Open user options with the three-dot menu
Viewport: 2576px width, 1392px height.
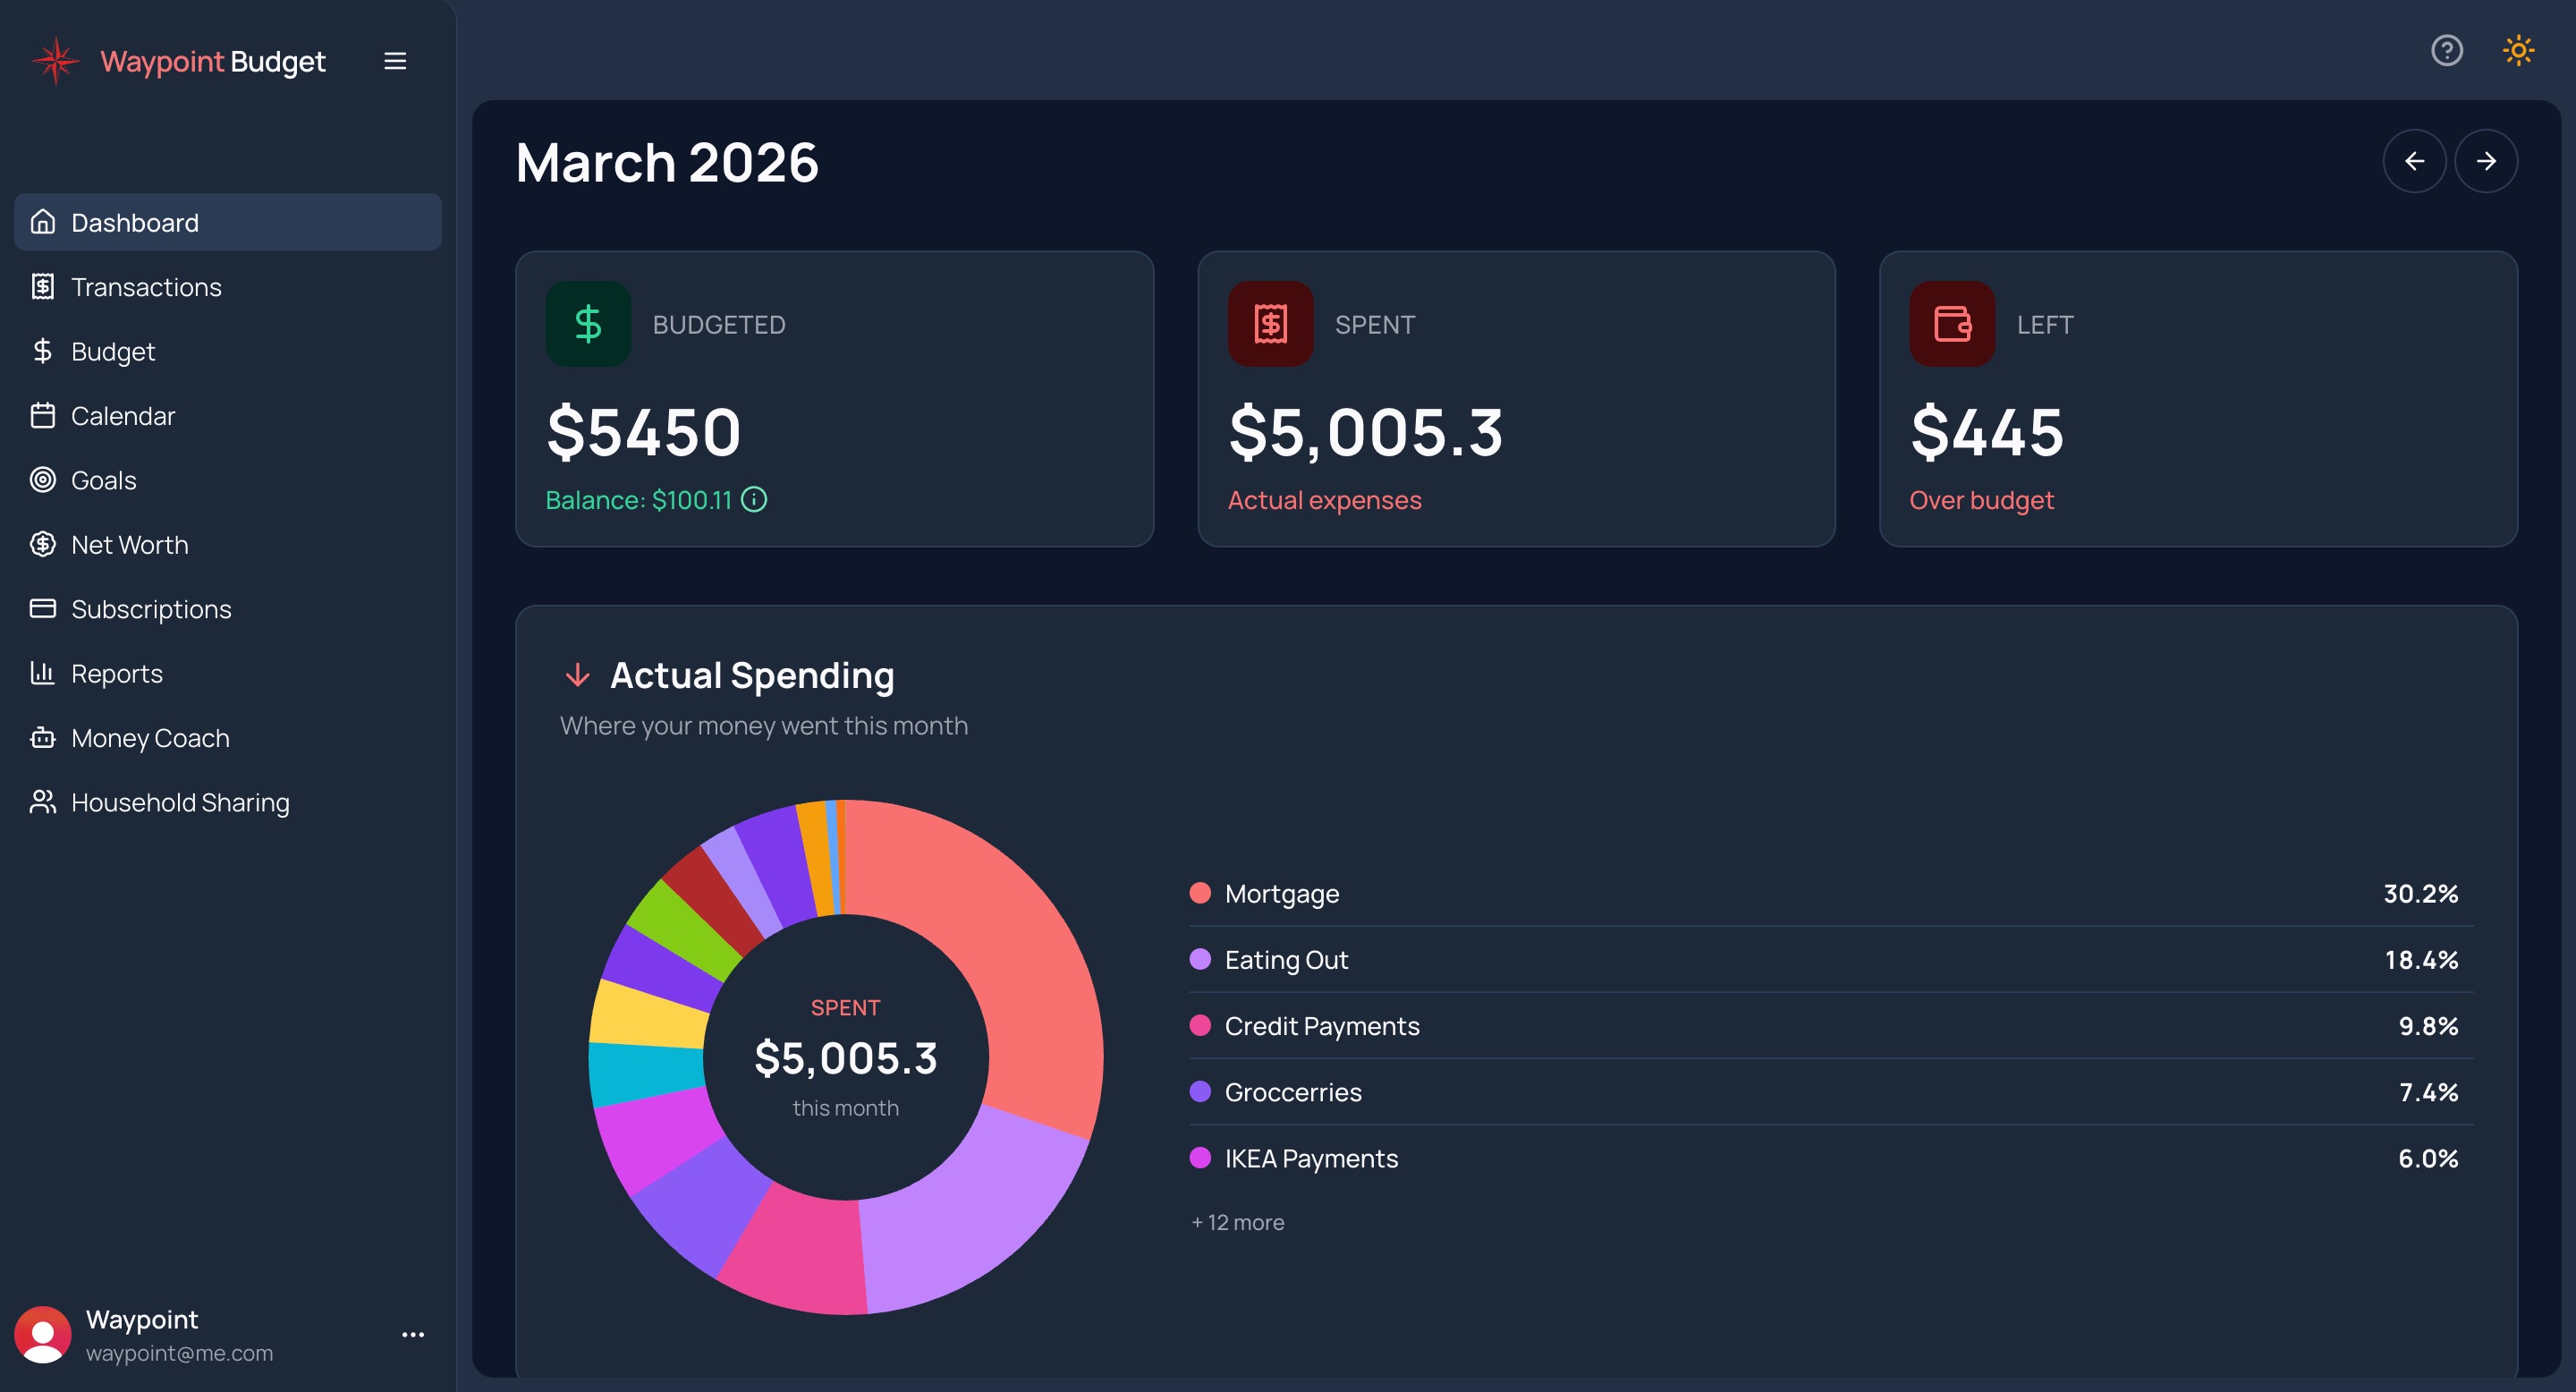coord(413,1334)
